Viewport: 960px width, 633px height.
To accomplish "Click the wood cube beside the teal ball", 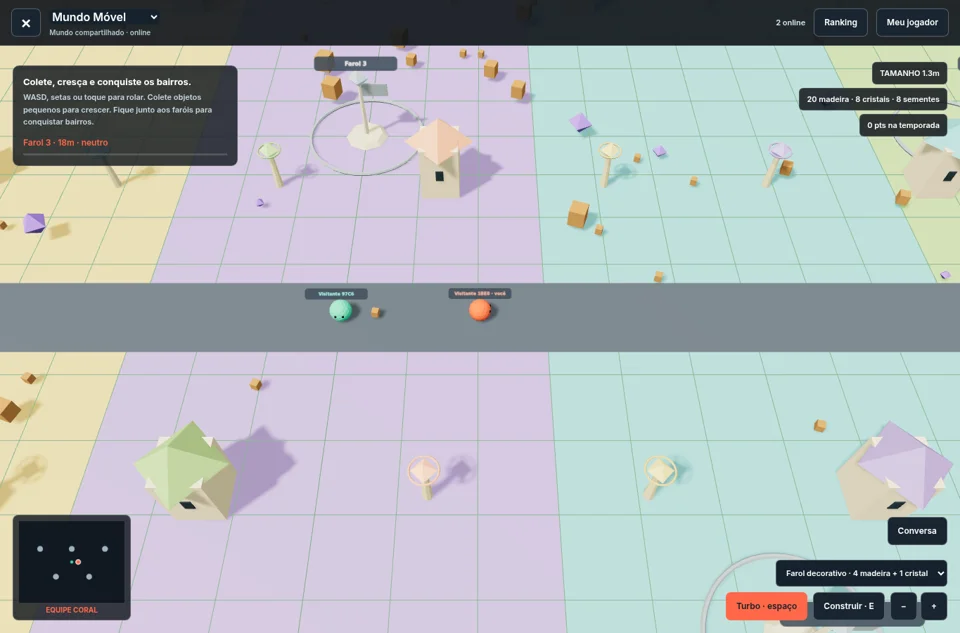I will [376, 312].
